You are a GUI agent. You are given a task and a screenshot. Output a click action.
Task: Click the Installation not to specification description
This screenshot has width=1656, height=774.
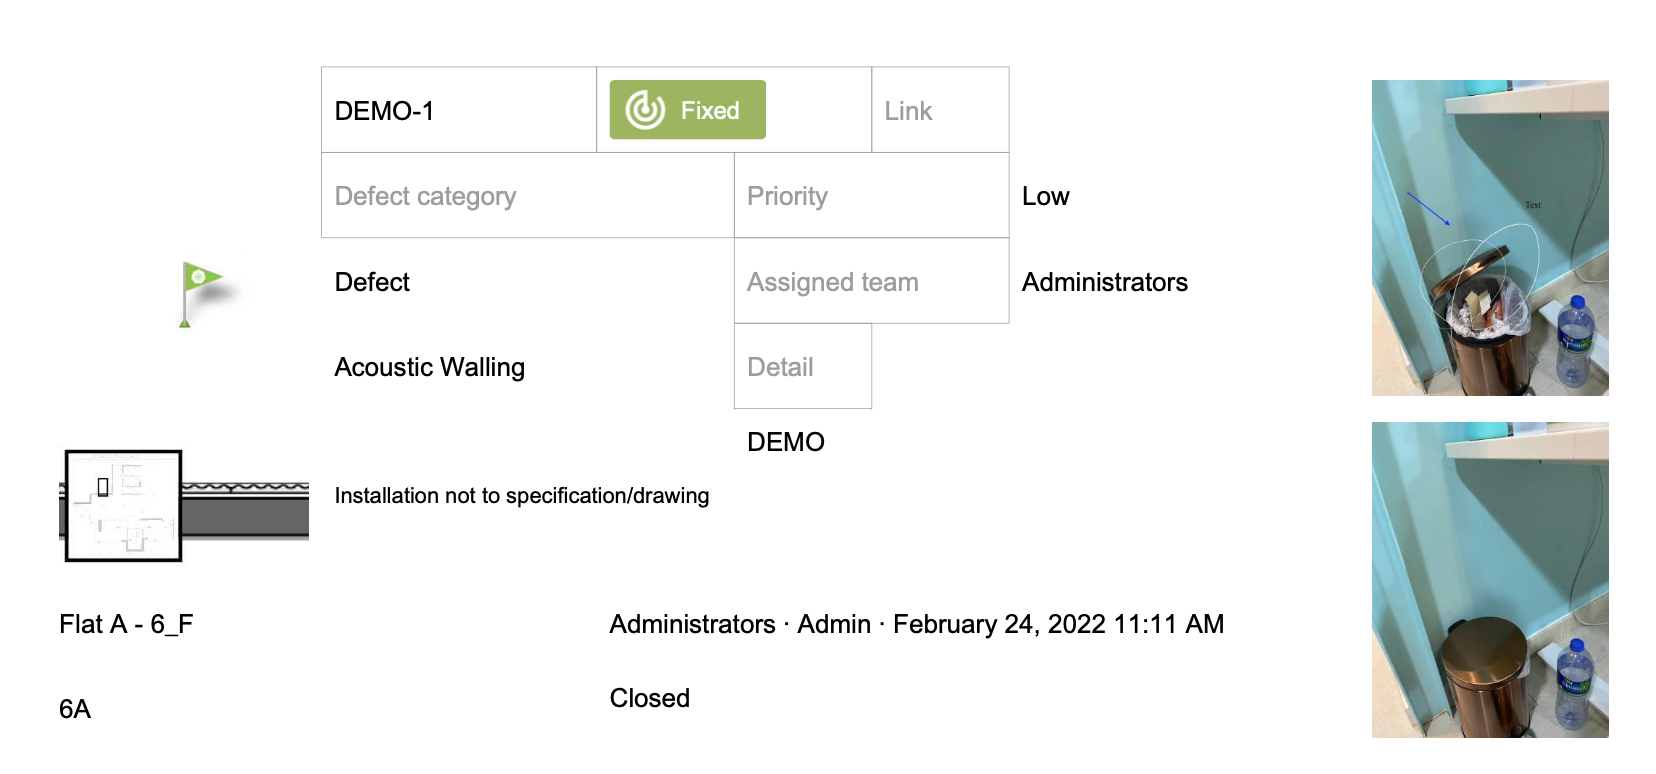tap(522, 496)
